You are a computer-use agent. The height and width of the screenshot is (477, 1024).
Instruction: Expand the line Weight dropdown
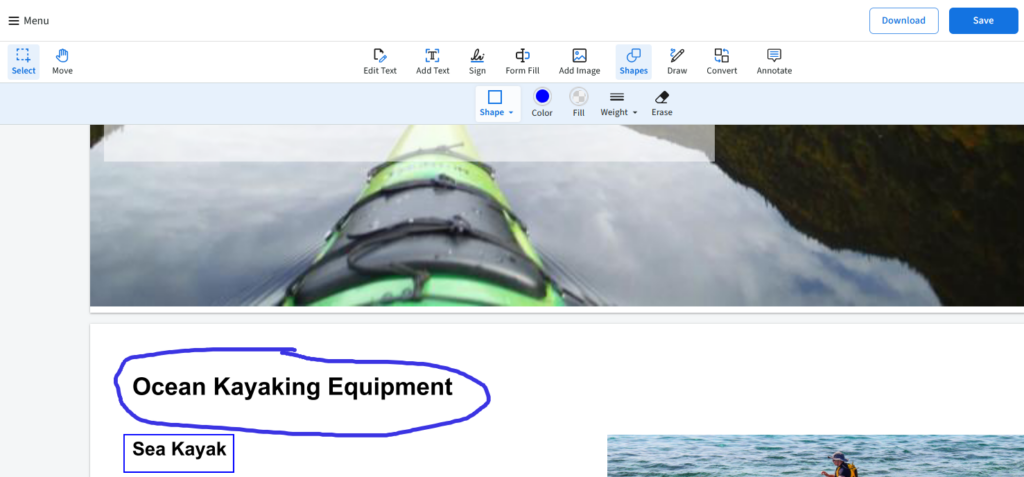click(618, 104)
